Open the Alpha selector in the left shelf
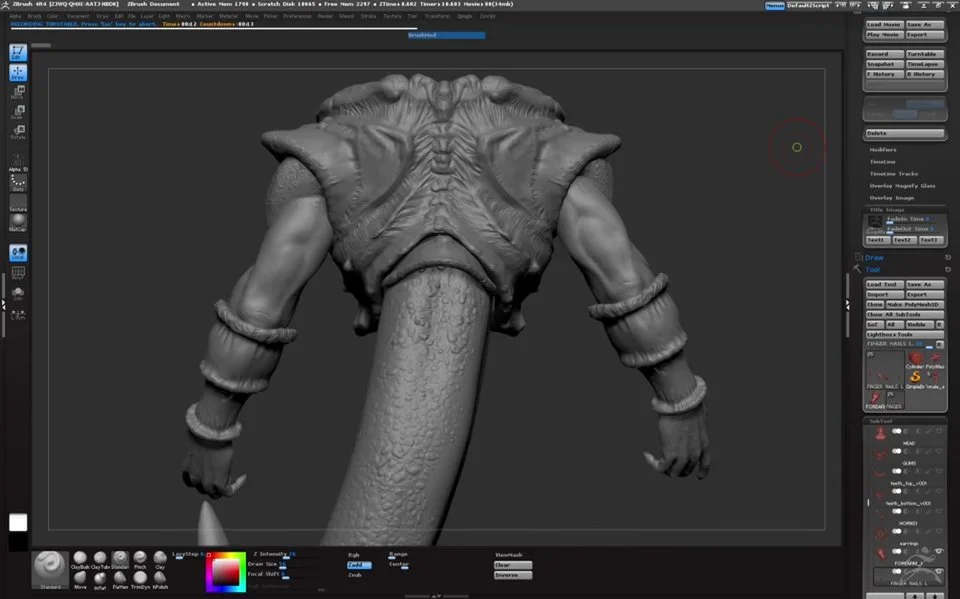 click(17, 162)
